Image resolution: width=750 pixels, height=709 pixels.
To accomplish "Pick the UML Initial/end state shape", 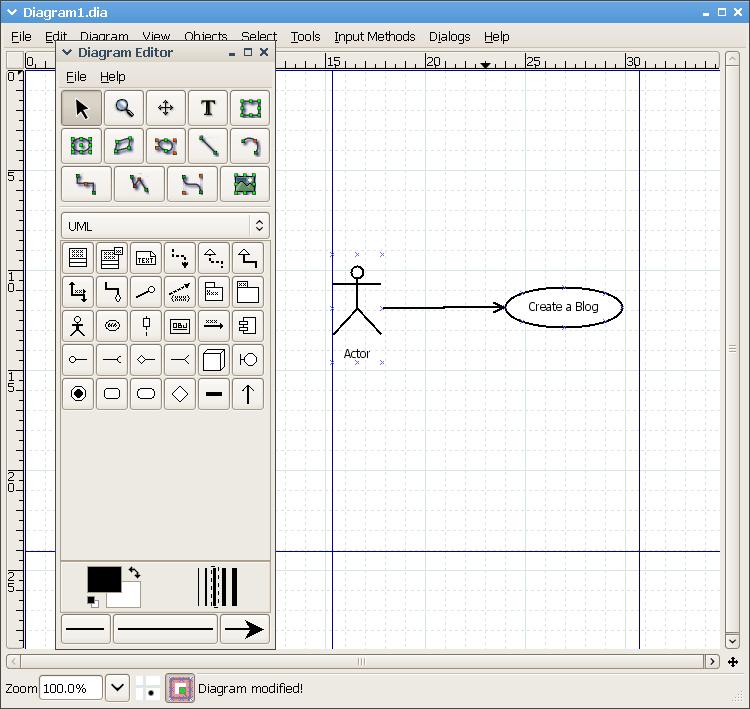I will coord(78,394).
